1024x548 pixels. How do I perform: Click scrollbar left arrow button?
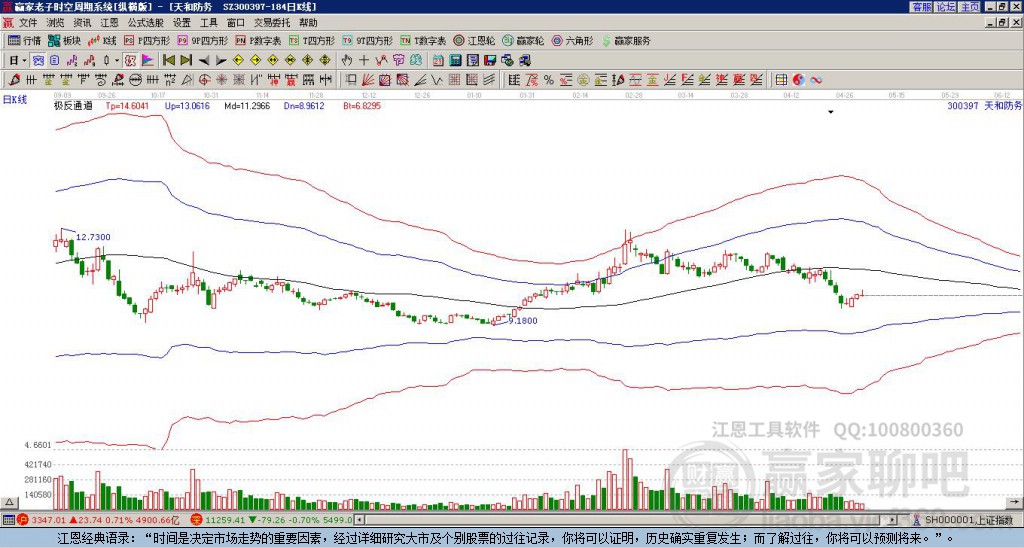pos(360,520)
